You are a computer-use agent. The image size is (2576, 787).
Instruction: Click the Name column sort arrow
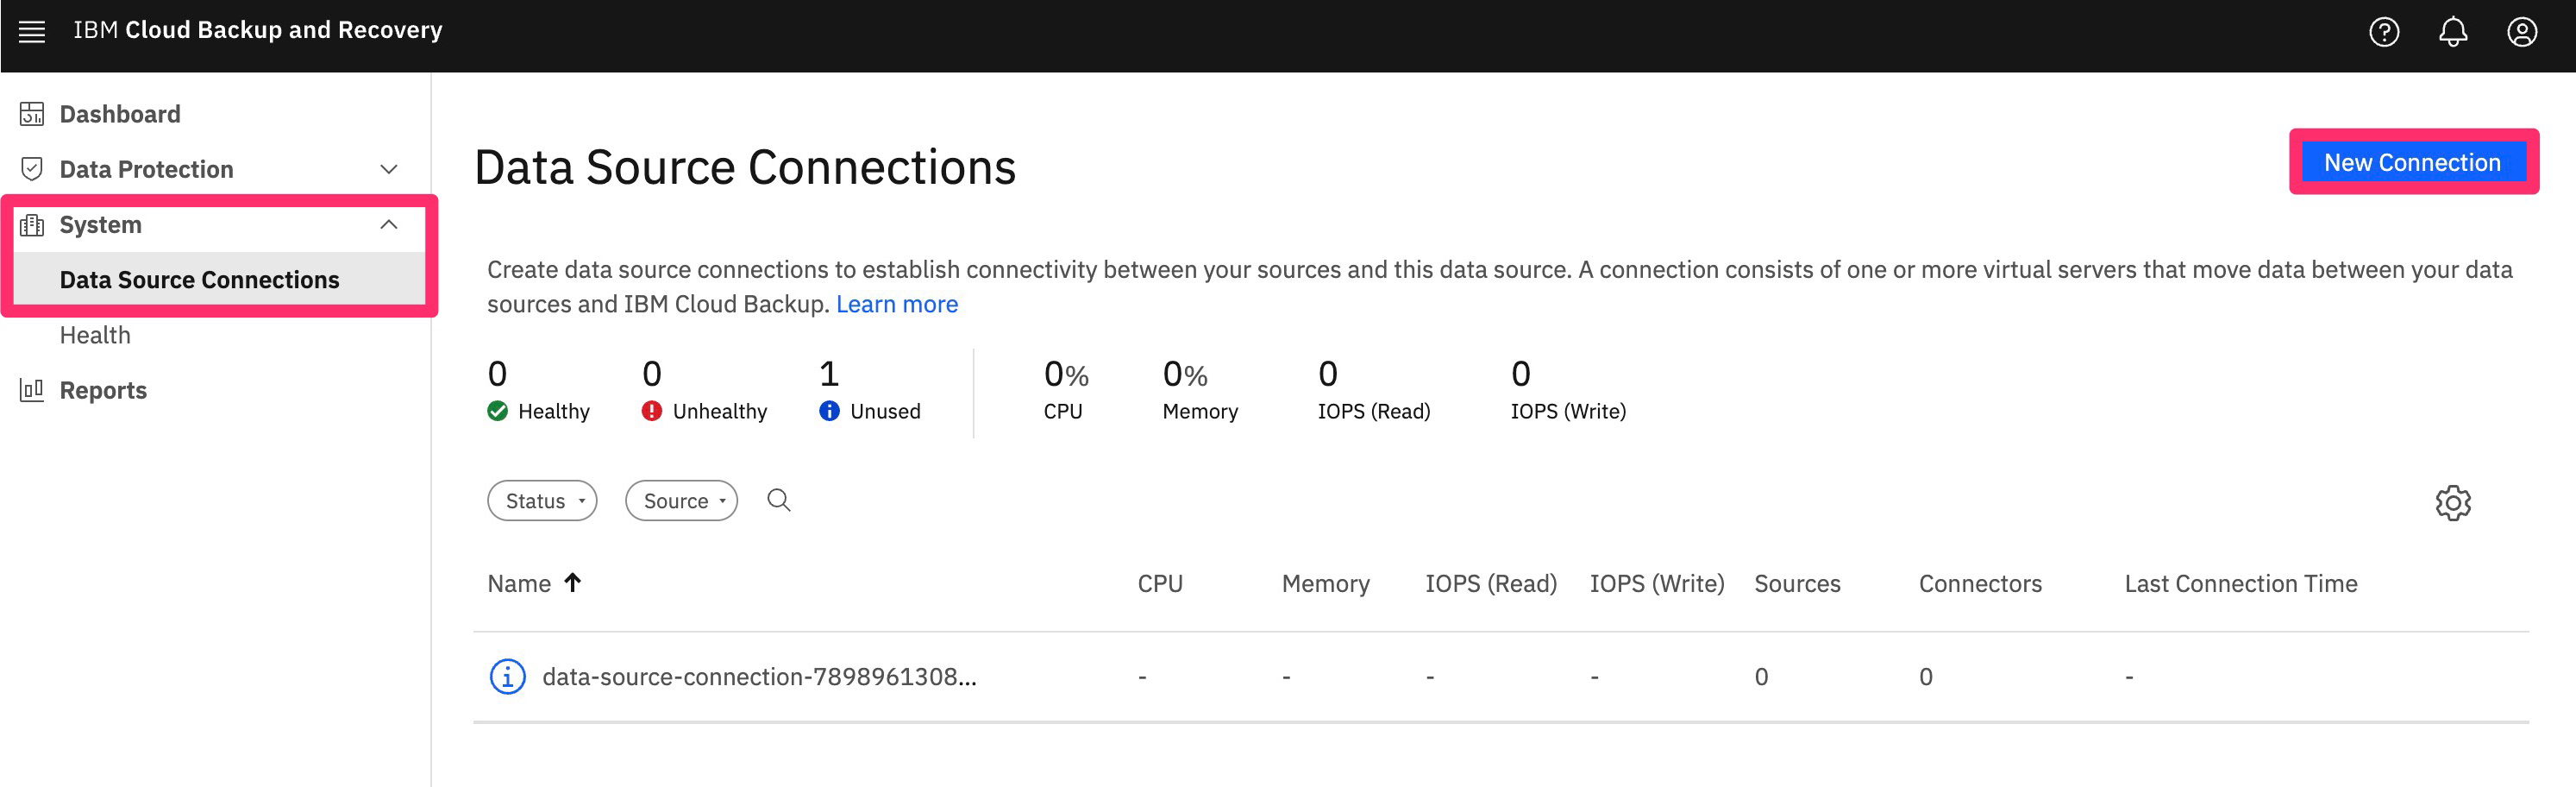pos(573,583)
